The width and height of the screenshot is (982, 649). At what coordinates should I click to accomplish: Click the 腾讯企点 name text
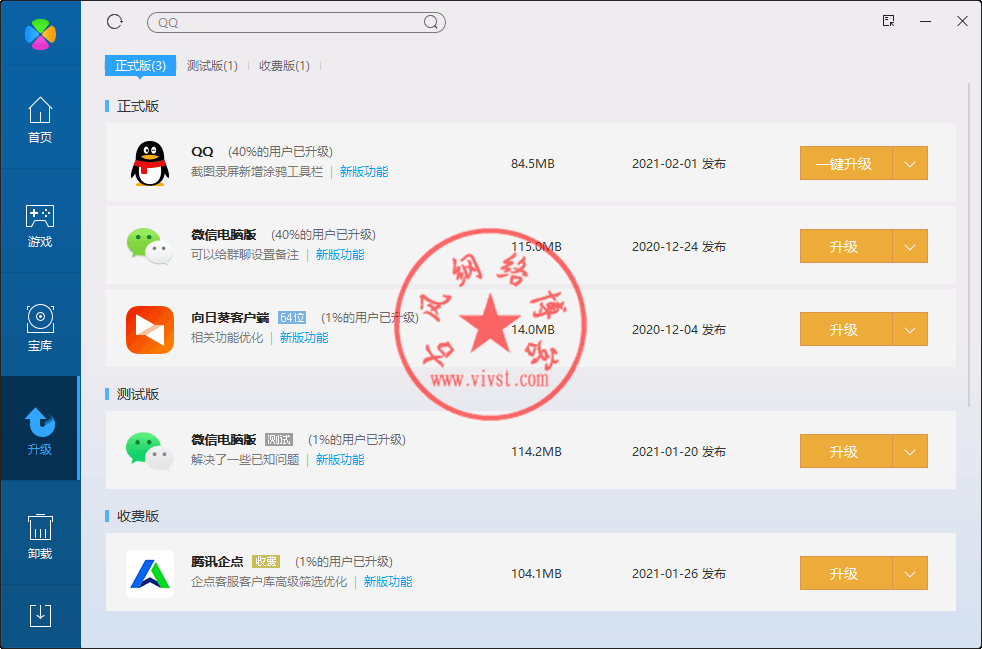(217, 561)
